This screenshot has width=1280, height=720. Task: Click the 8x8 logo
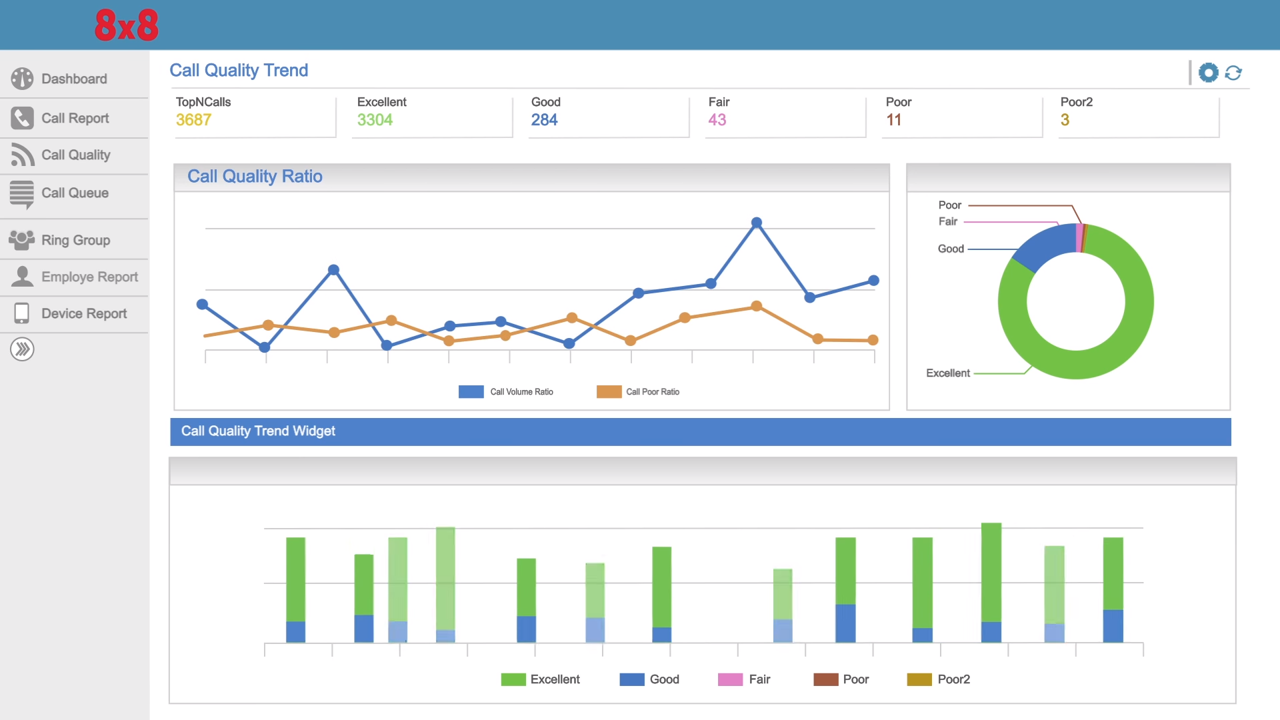127,25
